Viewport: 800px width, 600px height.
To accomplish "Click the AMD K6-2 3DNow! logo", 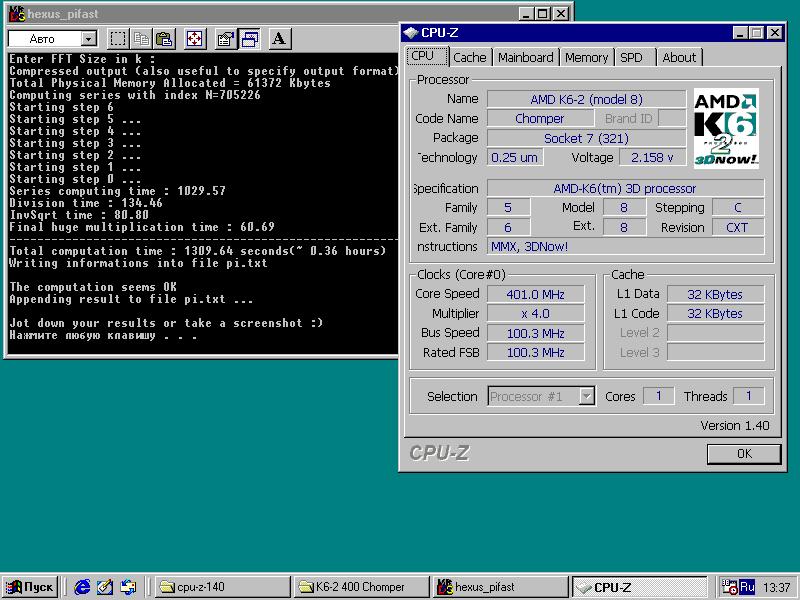I will pyautogui.click(x=726, y=129).
